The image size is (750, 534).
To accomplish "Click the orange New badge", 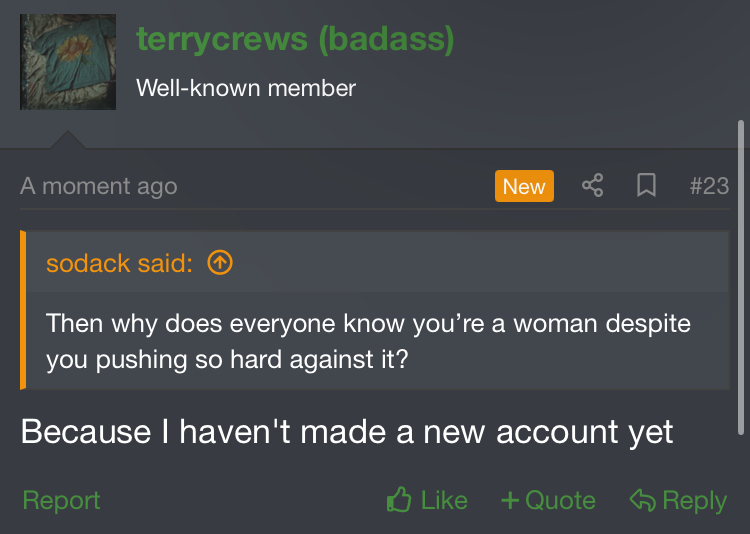I will [x=524, y=186].
